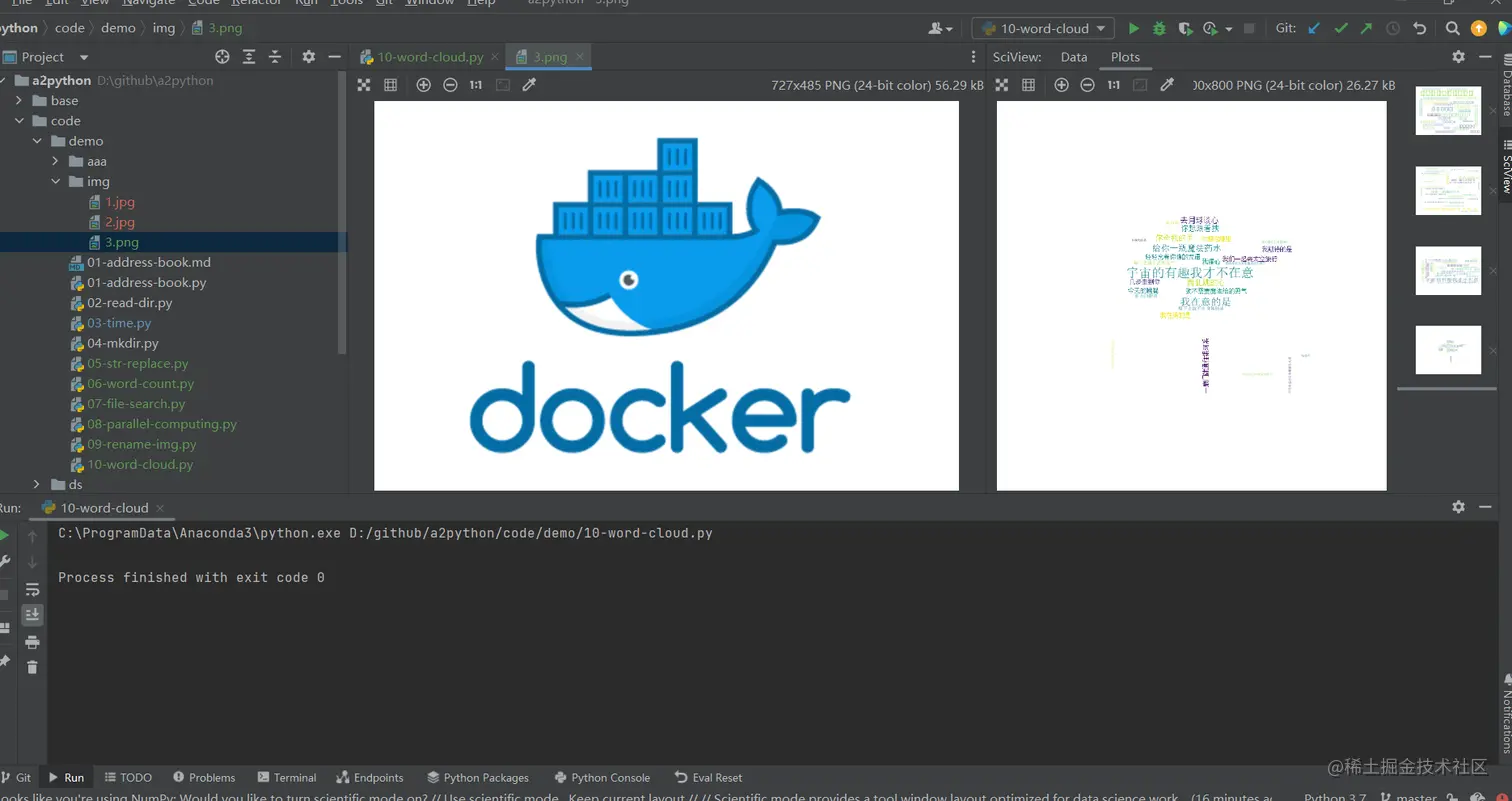Image resolution: width=1512 pixels, height=801 pixels.
Task: Switch to the 10-word-cloud.py editor tab
Action: (430, 57)
